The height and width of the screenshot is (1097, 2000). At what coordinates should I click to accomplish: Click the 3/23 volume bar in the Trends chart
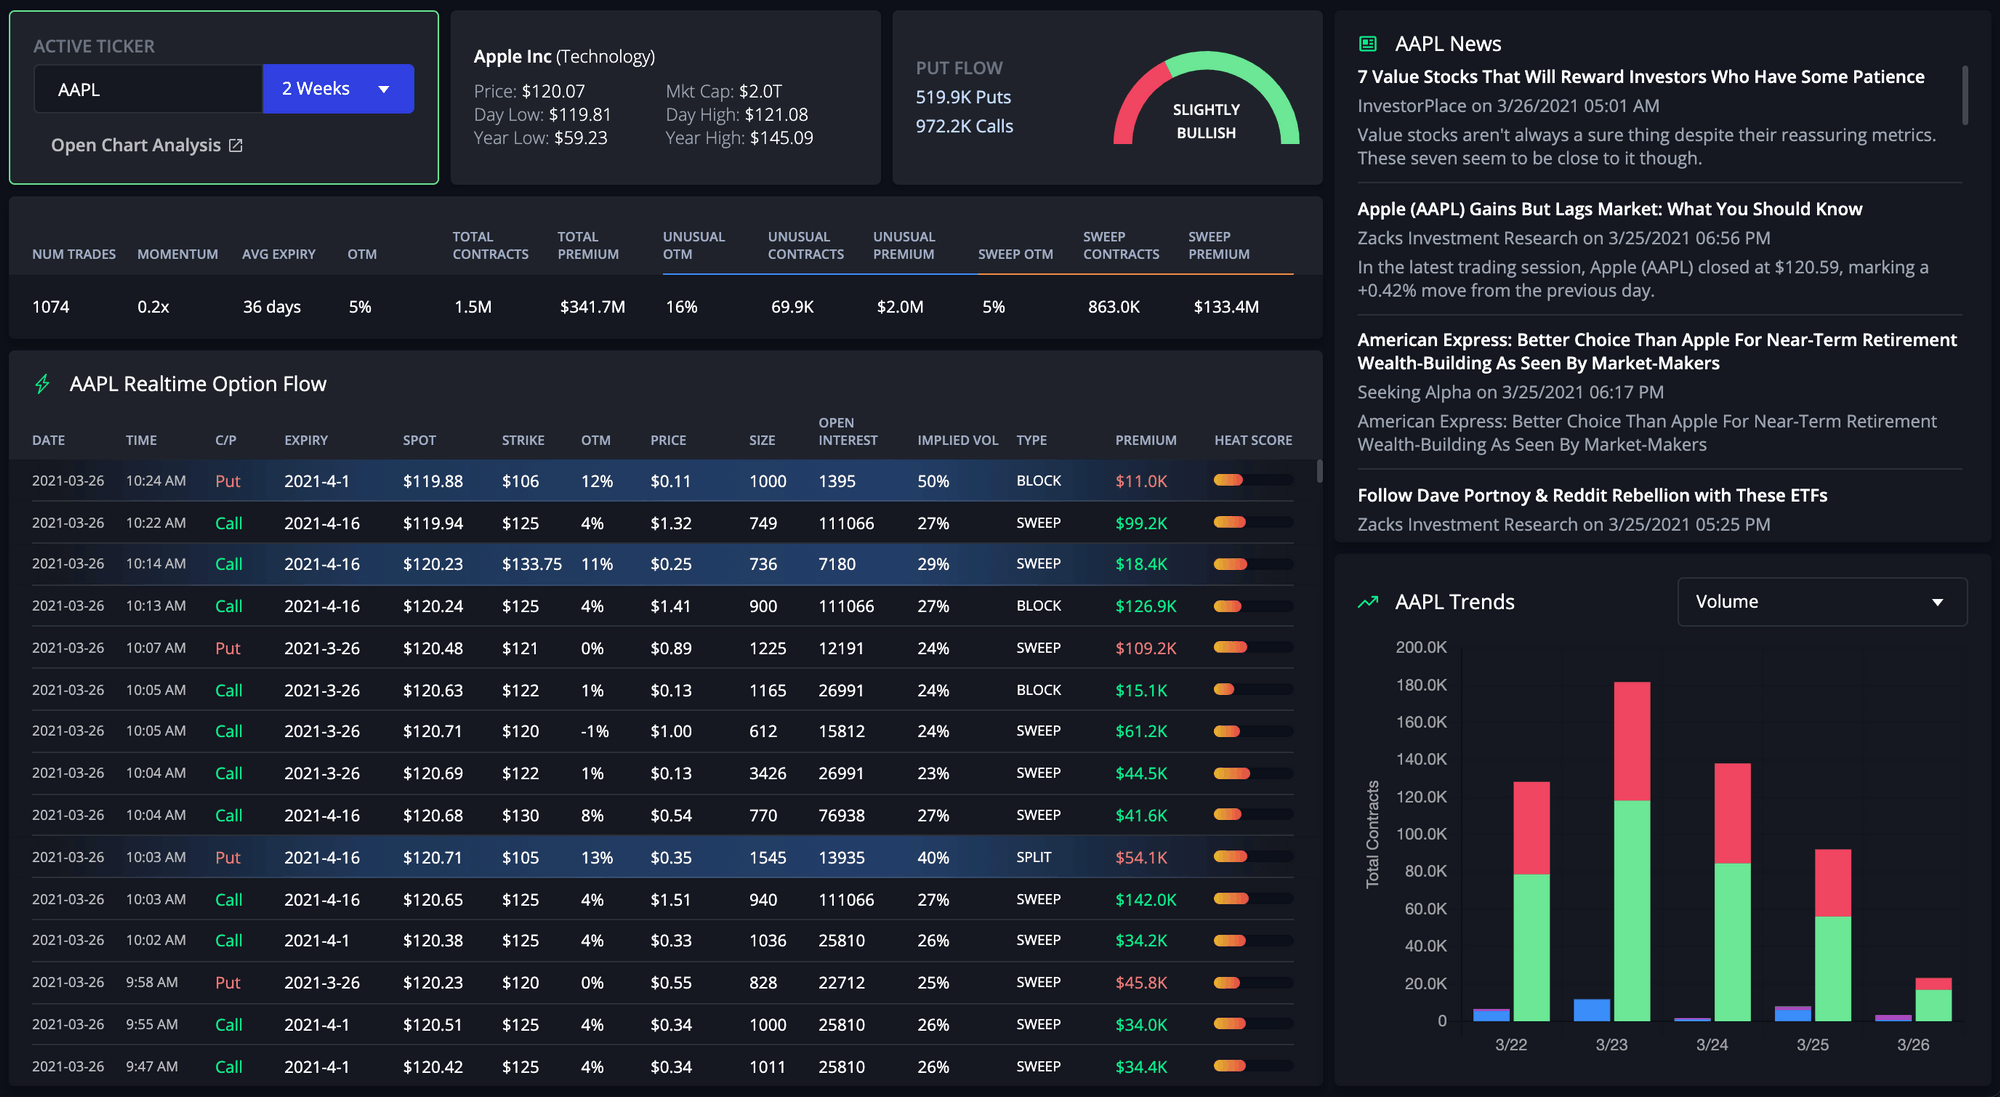(1630, 850)
